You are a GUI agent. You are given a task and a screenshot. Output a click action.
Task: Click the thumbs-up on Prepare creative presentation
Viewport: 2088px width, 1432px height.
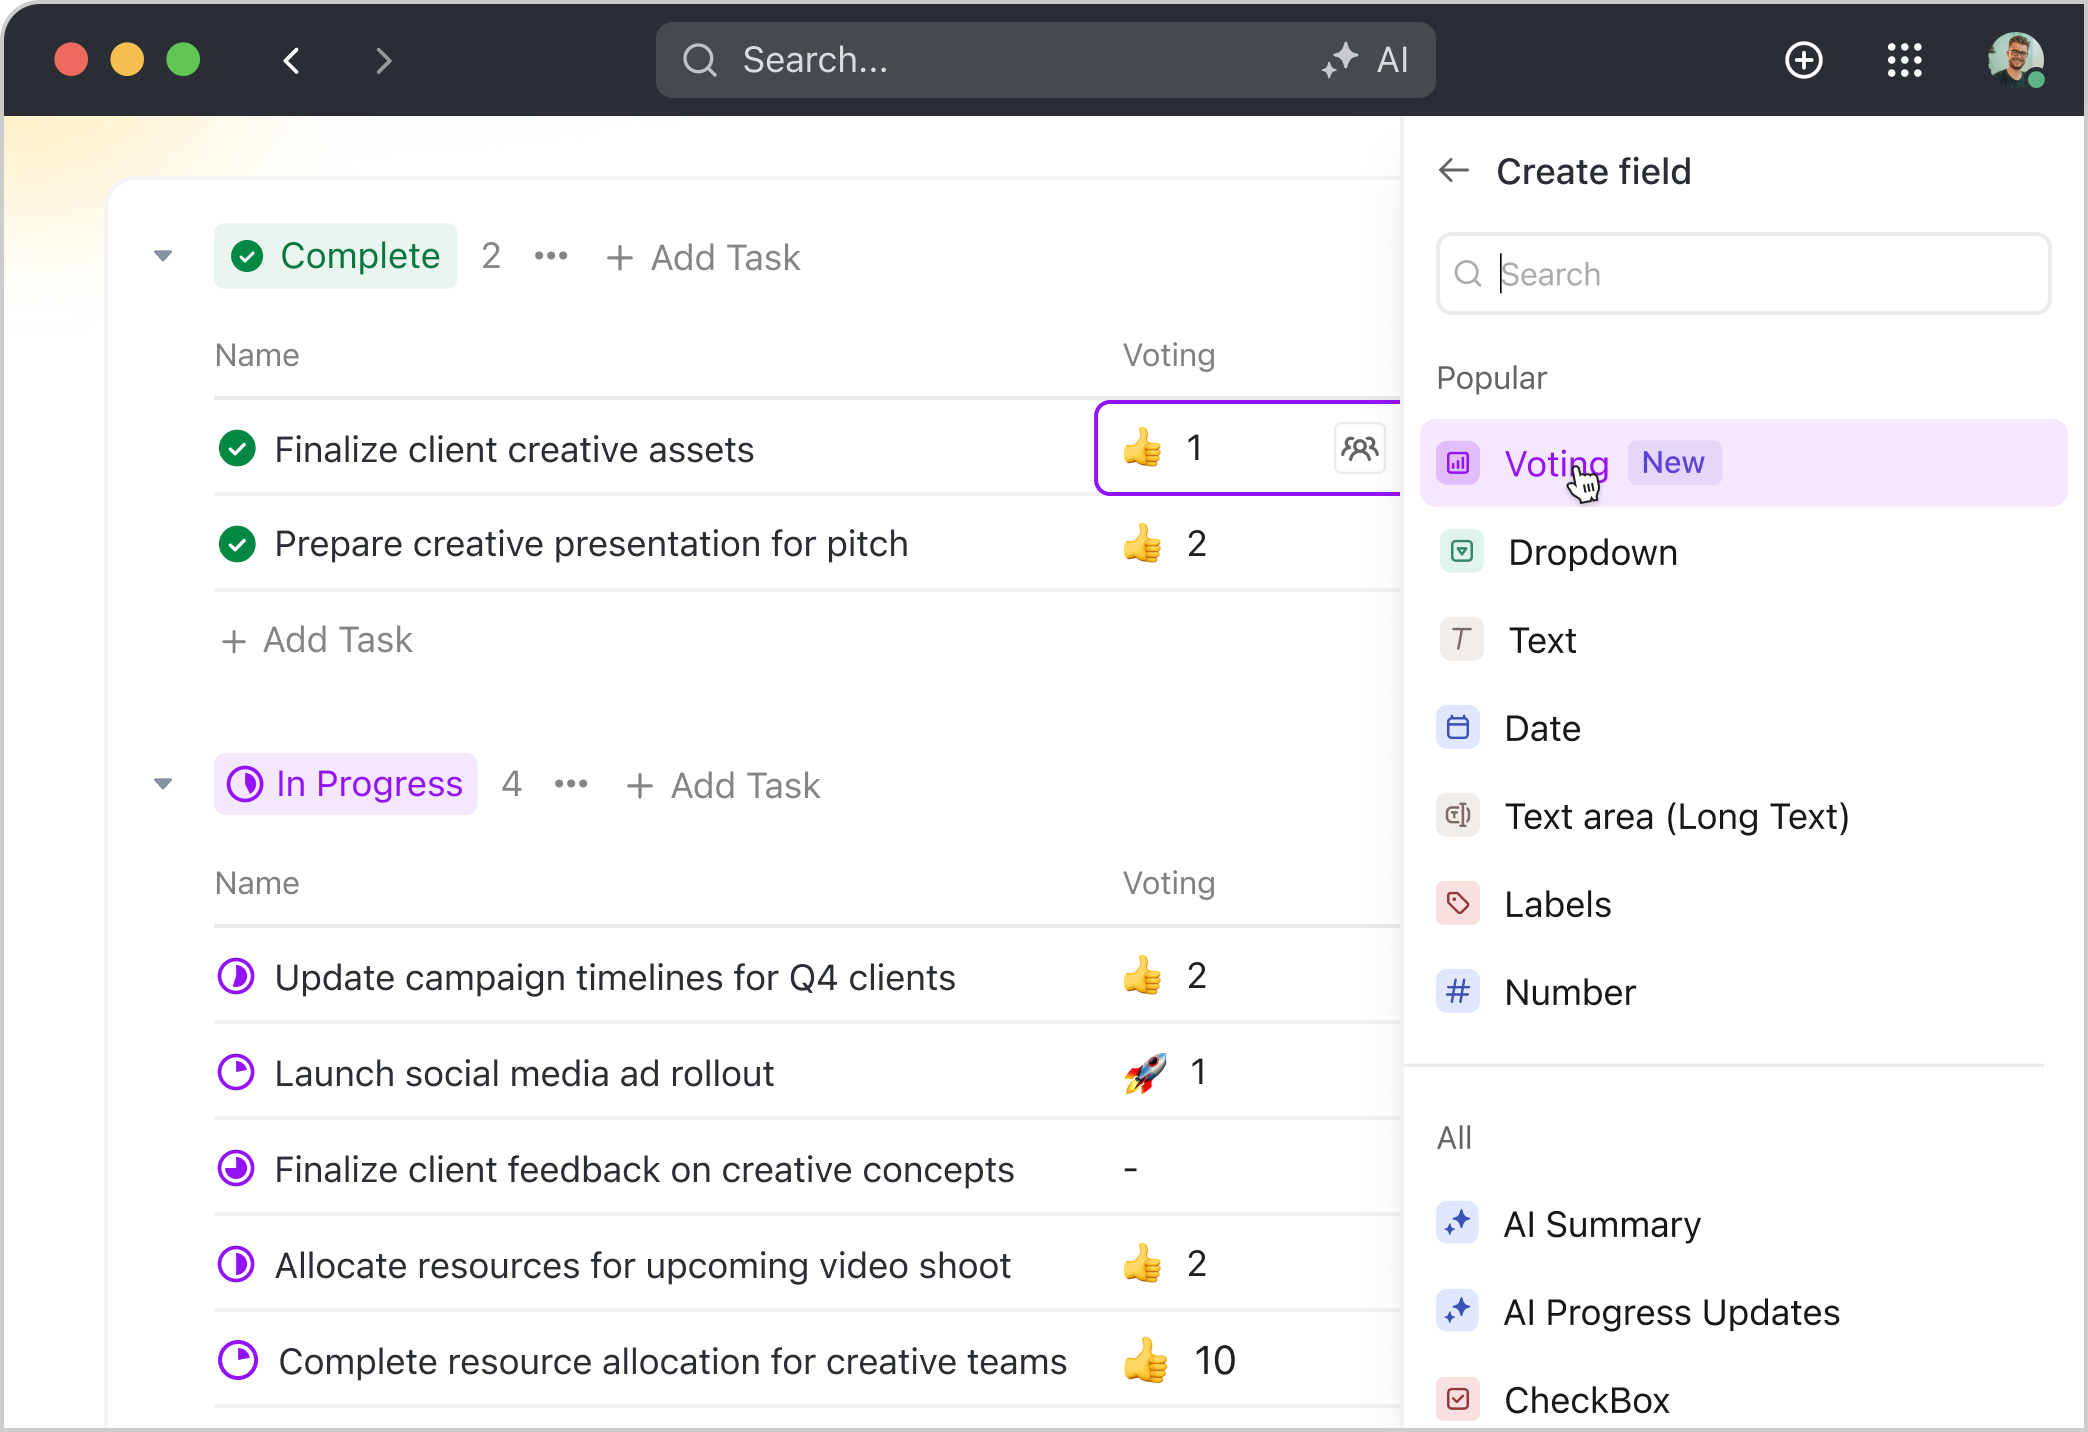1142,544
